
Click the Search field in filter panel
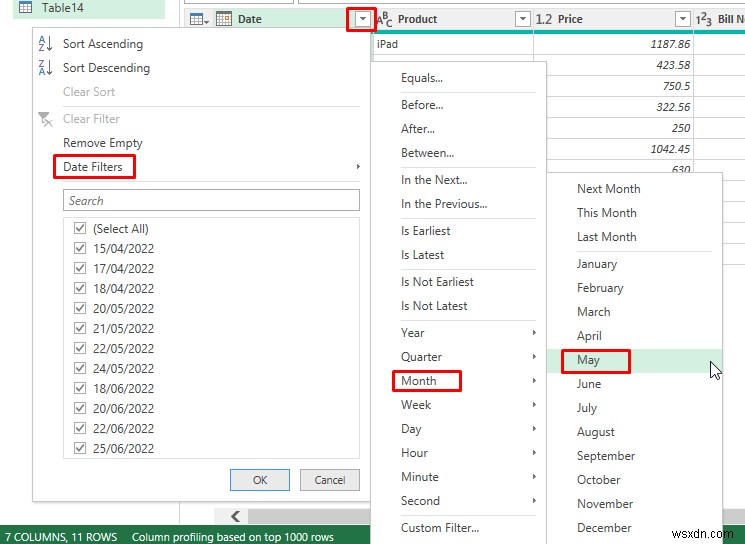pyautogui.click(x=211, y=200)
